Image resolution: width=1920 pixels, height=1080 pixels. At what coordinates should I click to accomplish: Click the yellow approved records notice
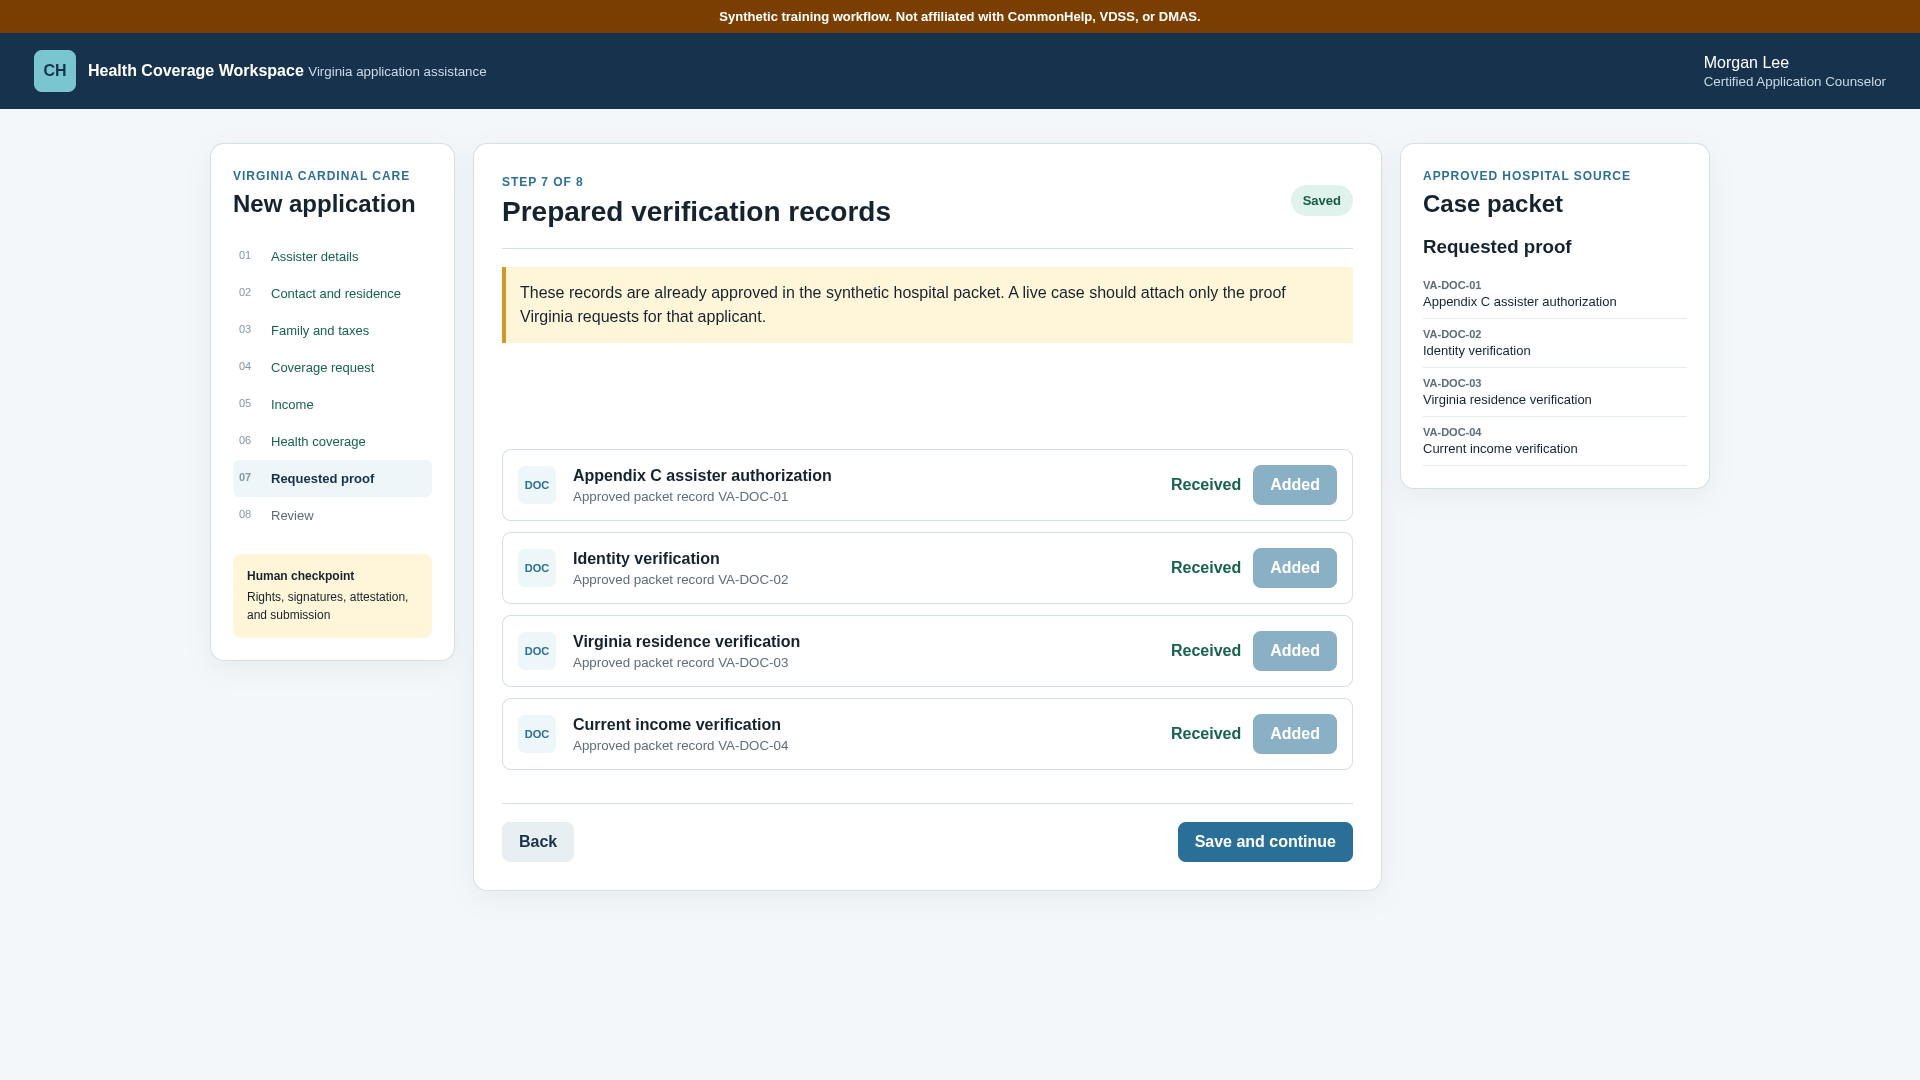[x=927, y=305]
